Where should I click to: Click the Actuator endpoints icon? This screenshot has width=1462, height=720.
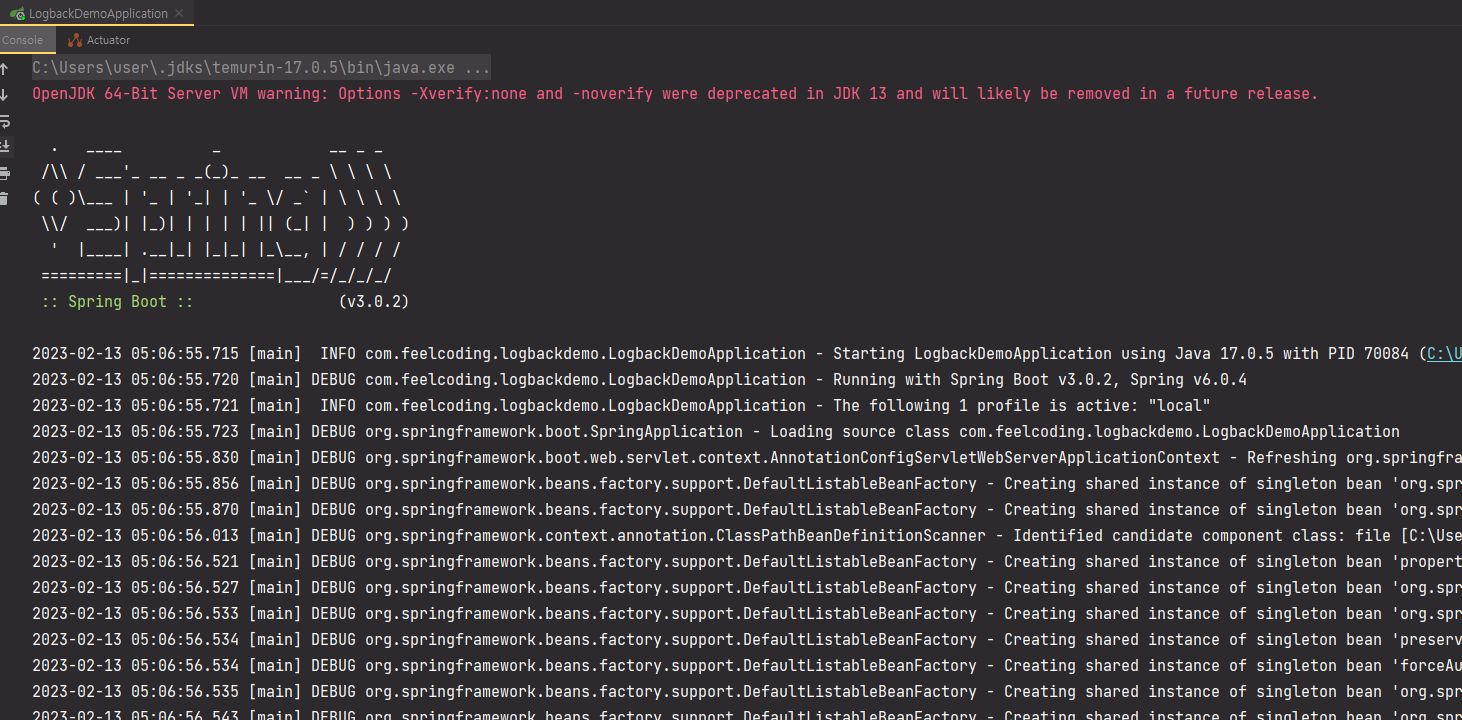[x=75, y=40]
